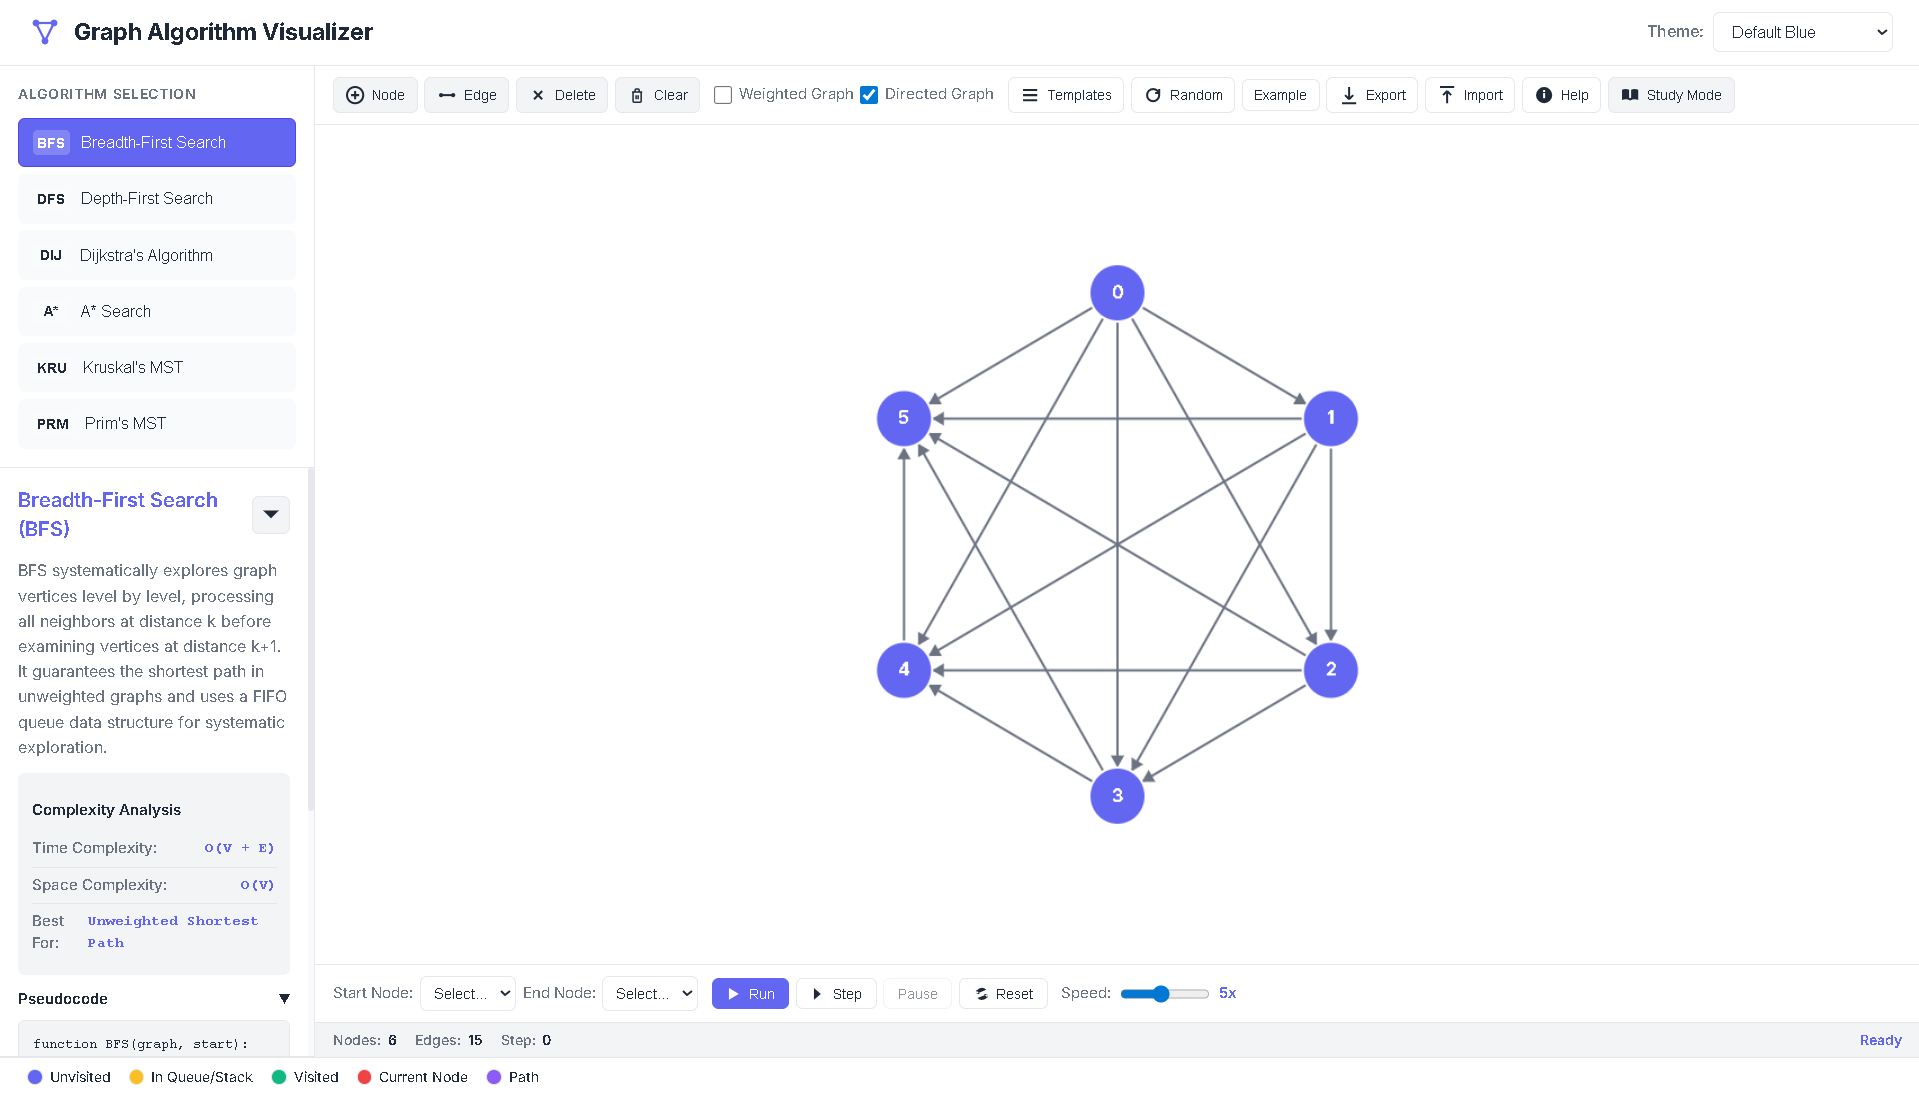The height and width of the screenshot is (1095, 1919).
Task: Click the Node tool plus icon
Action: click(354, 95)
